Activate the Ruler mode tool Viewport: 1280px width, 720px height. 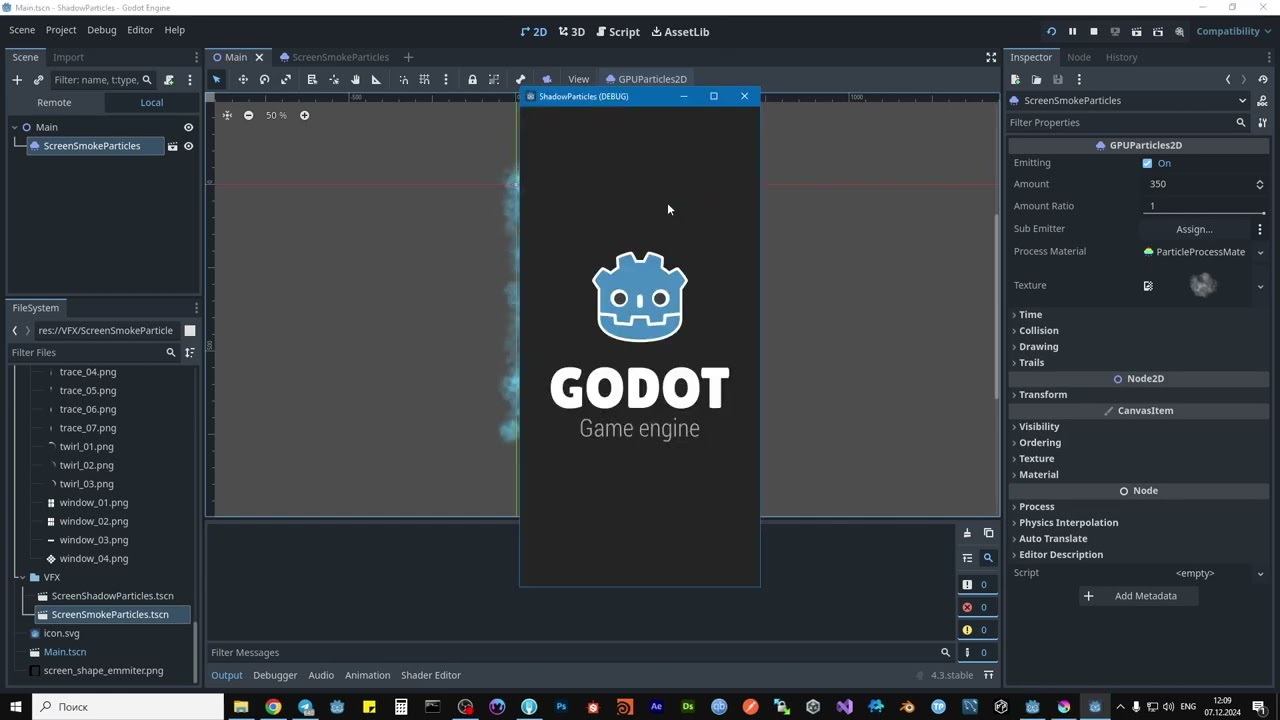[376, 79]
